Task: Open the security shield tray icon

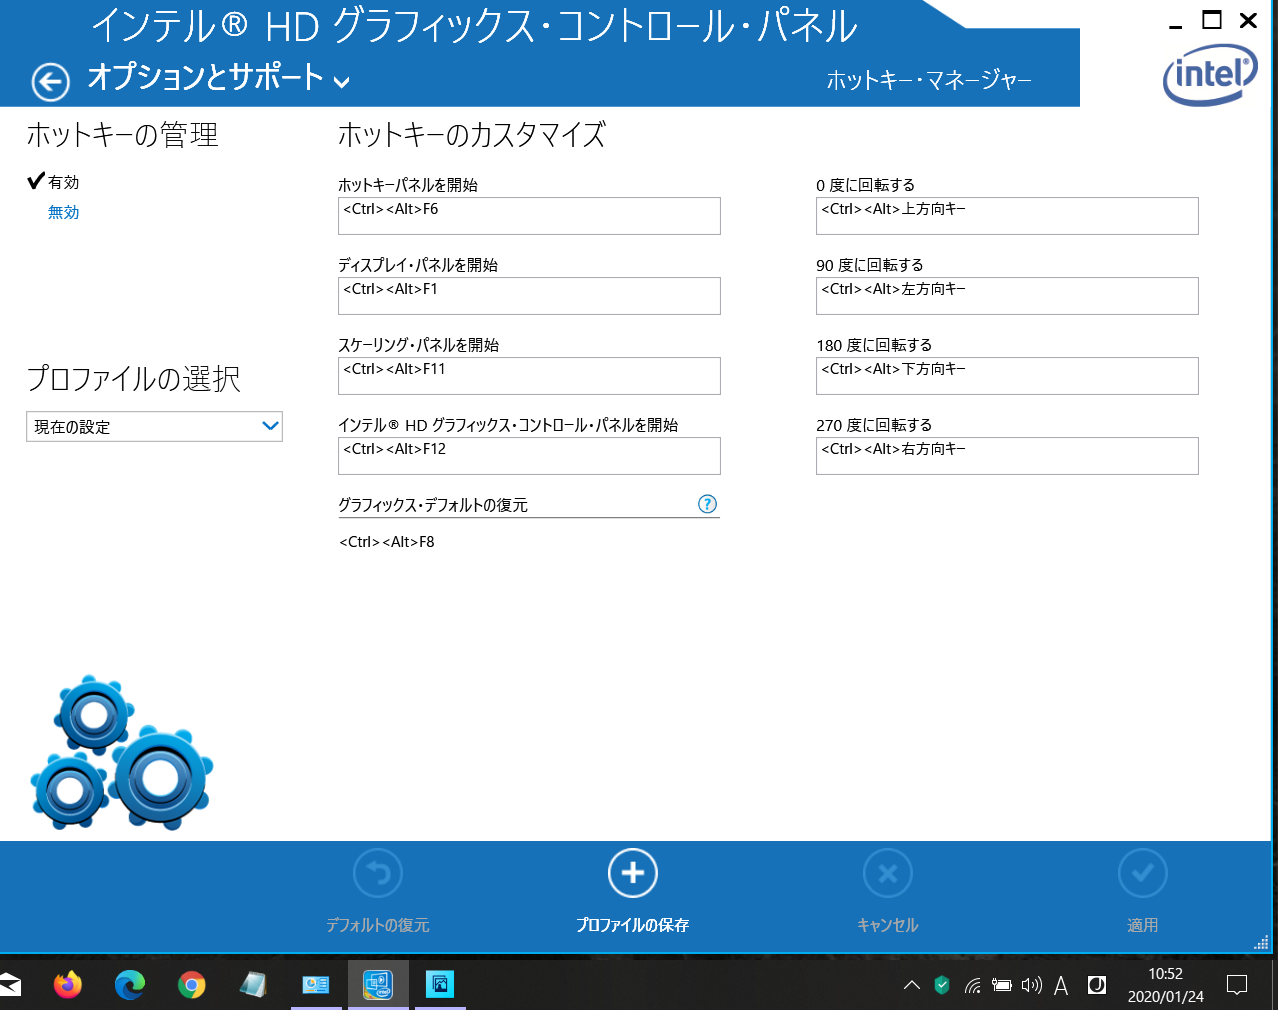Action: tap(942, 985)
